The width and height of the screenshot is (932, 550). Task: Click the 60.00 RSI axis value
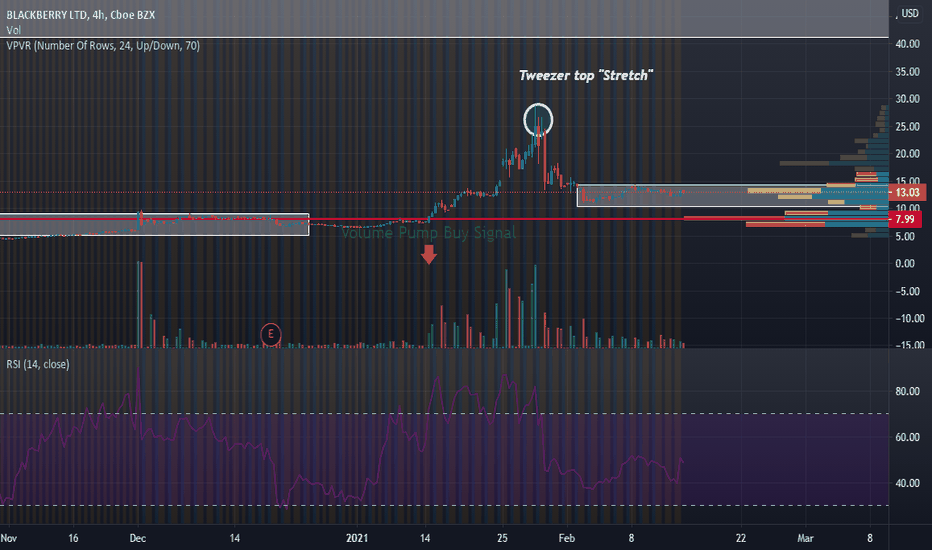[908, 437]
